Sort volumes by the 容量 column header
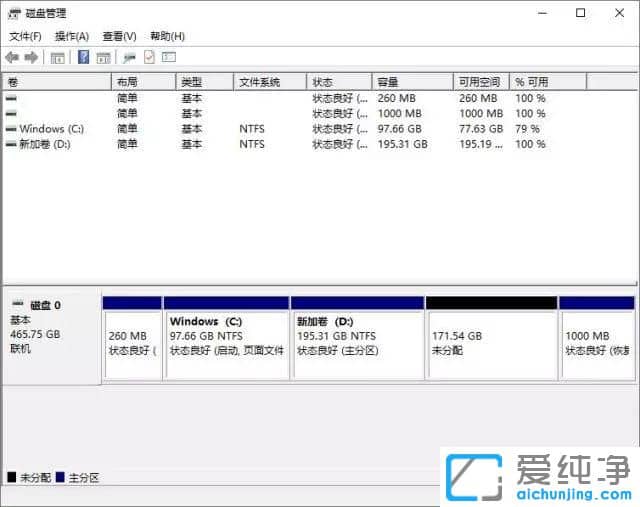 pos(388,82)
